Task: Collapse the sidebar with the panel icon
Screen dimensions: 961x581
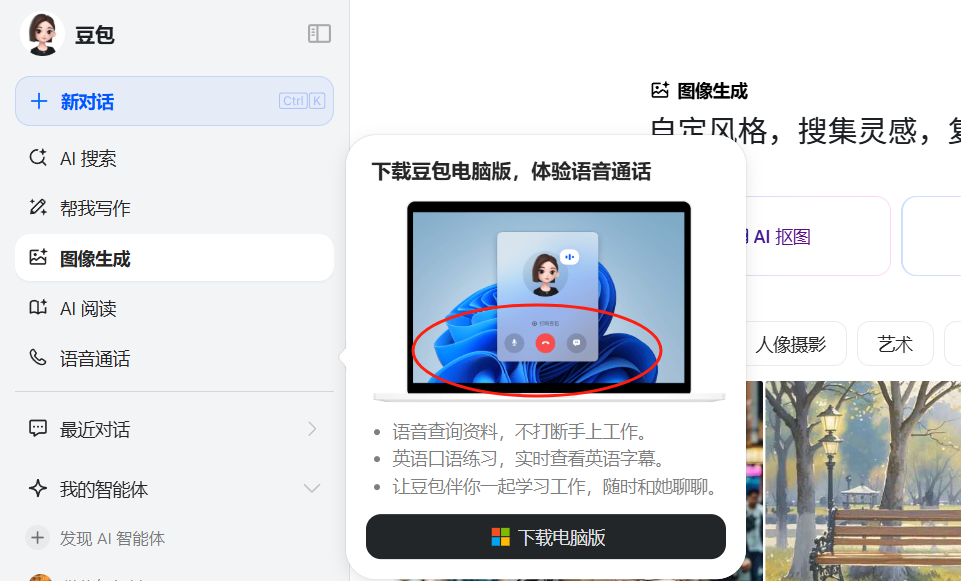Action: click(x=319, y=33)
